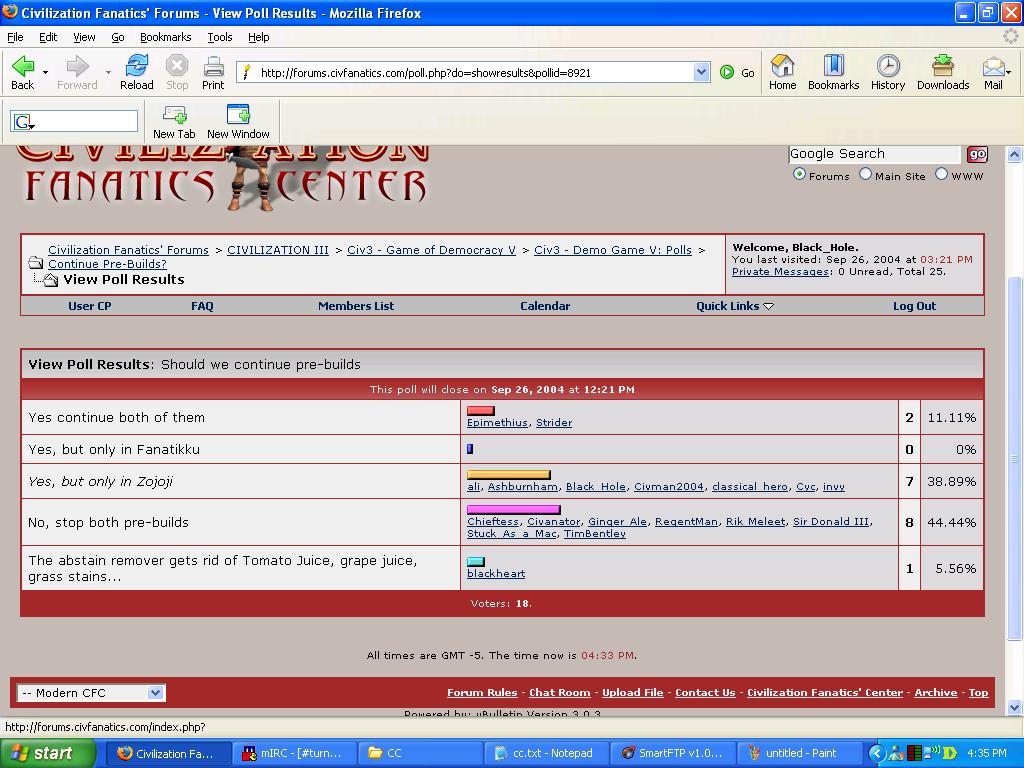Select the Forums search radio button
Image resolution: width=1024 pixels, height=768 pixels.
[x=799, y=174]
